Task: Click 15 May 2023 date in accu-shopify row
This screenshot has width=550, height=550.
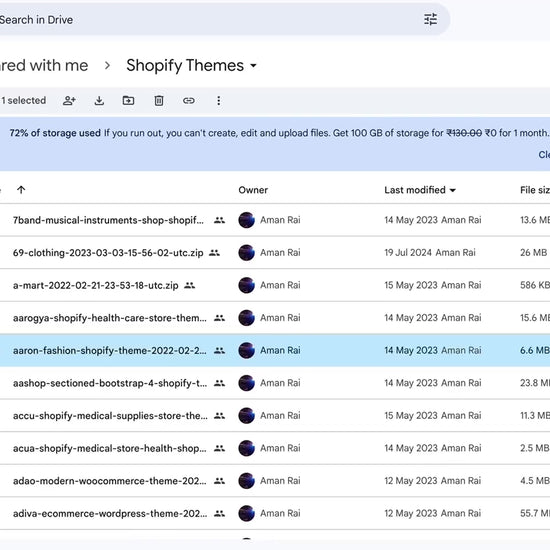Action: click(411, 416)
